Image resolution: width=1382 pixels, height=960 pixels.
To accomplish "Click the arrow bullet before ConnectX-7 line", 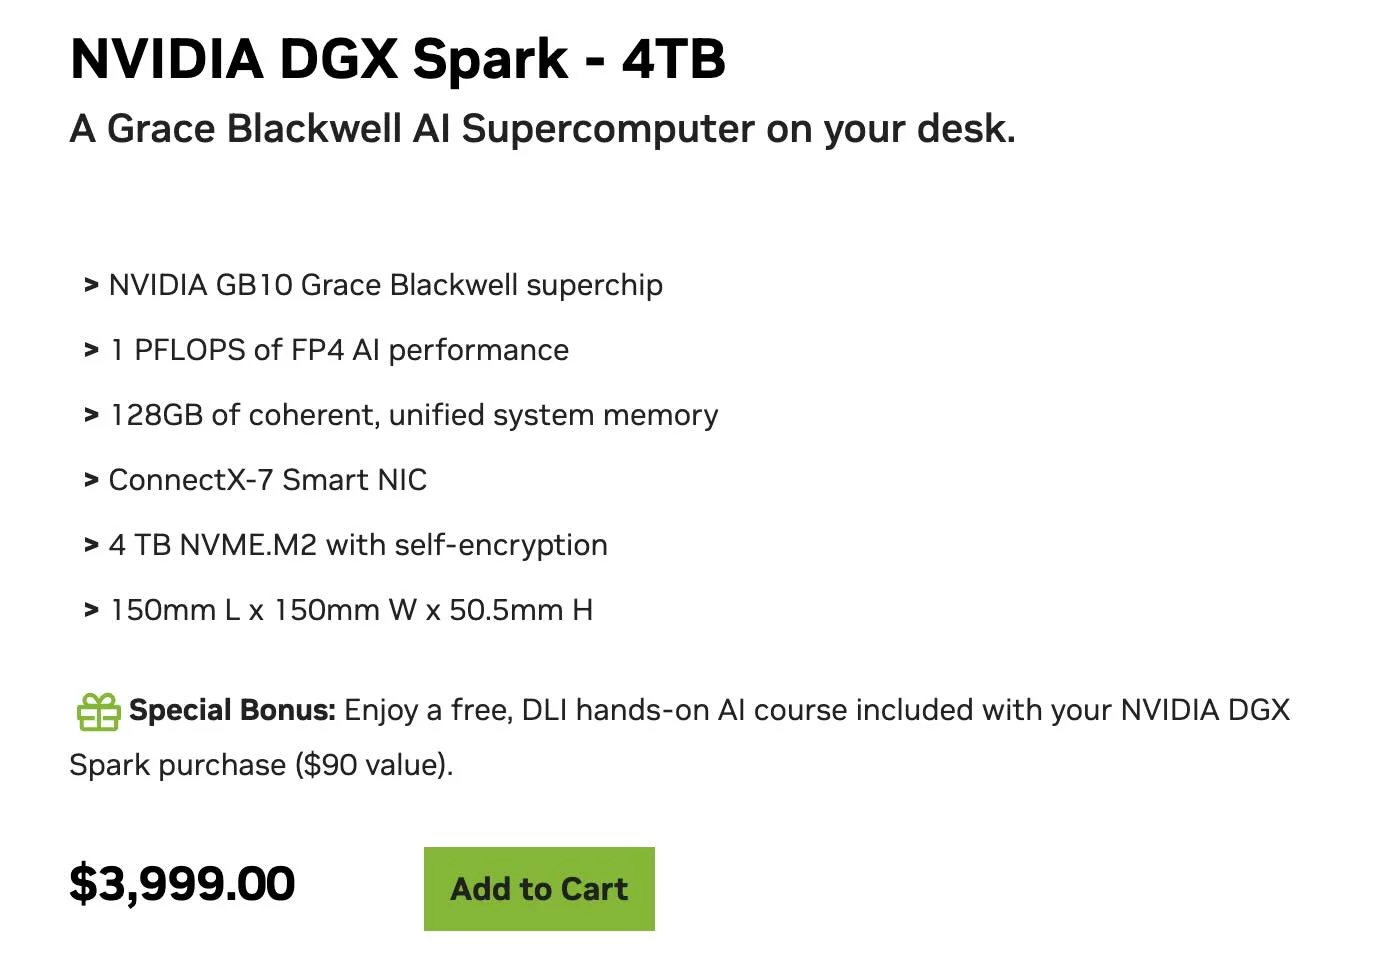I will [91, 481].
